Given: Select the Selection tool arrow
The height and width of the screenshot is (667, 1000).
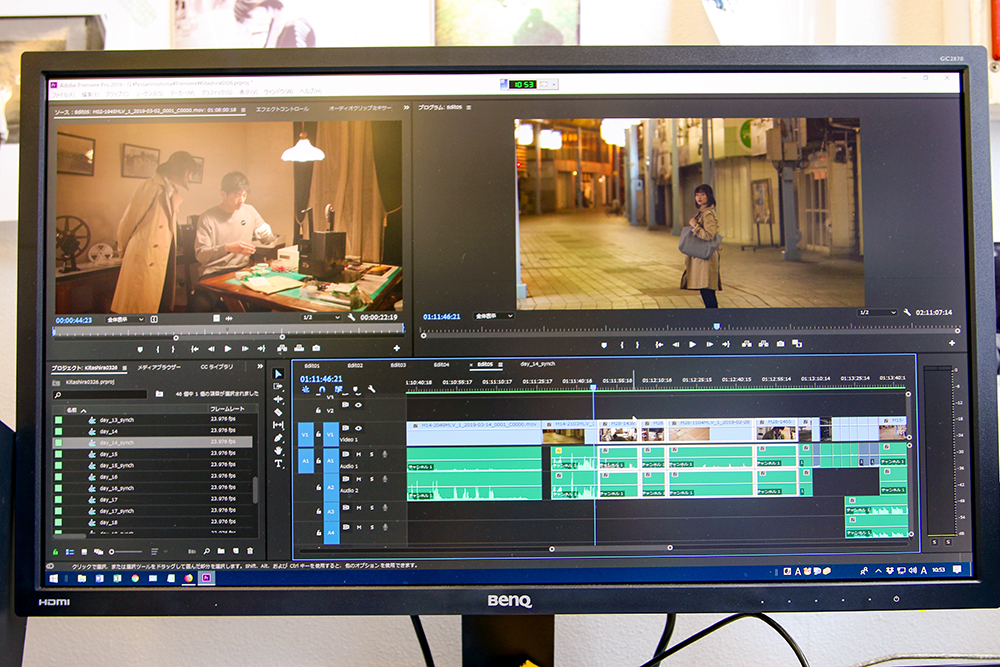Looking at the screenshot, I should [278, 374].
